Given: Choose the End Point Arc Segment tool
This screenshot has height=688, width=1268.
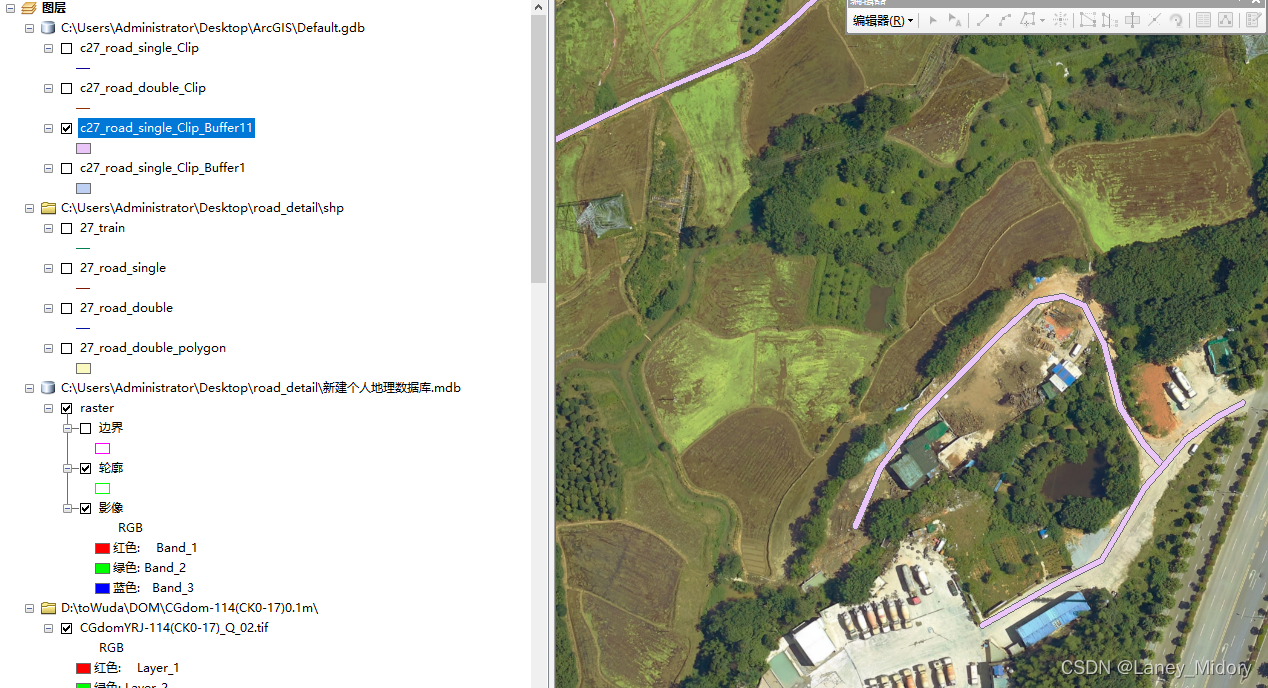Looking at the screenshot, I should [1005, 20].
